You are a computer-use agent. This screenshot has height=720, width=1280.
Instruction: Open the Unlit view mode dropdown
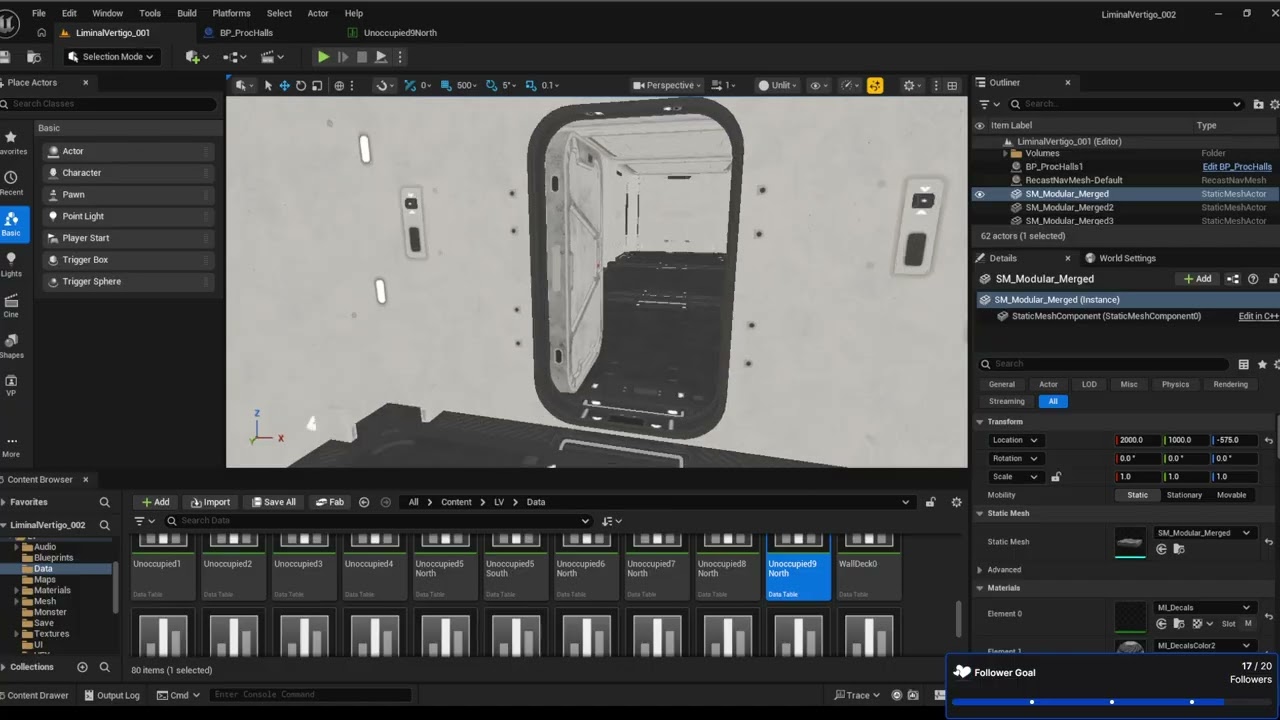tap(779, 85)
